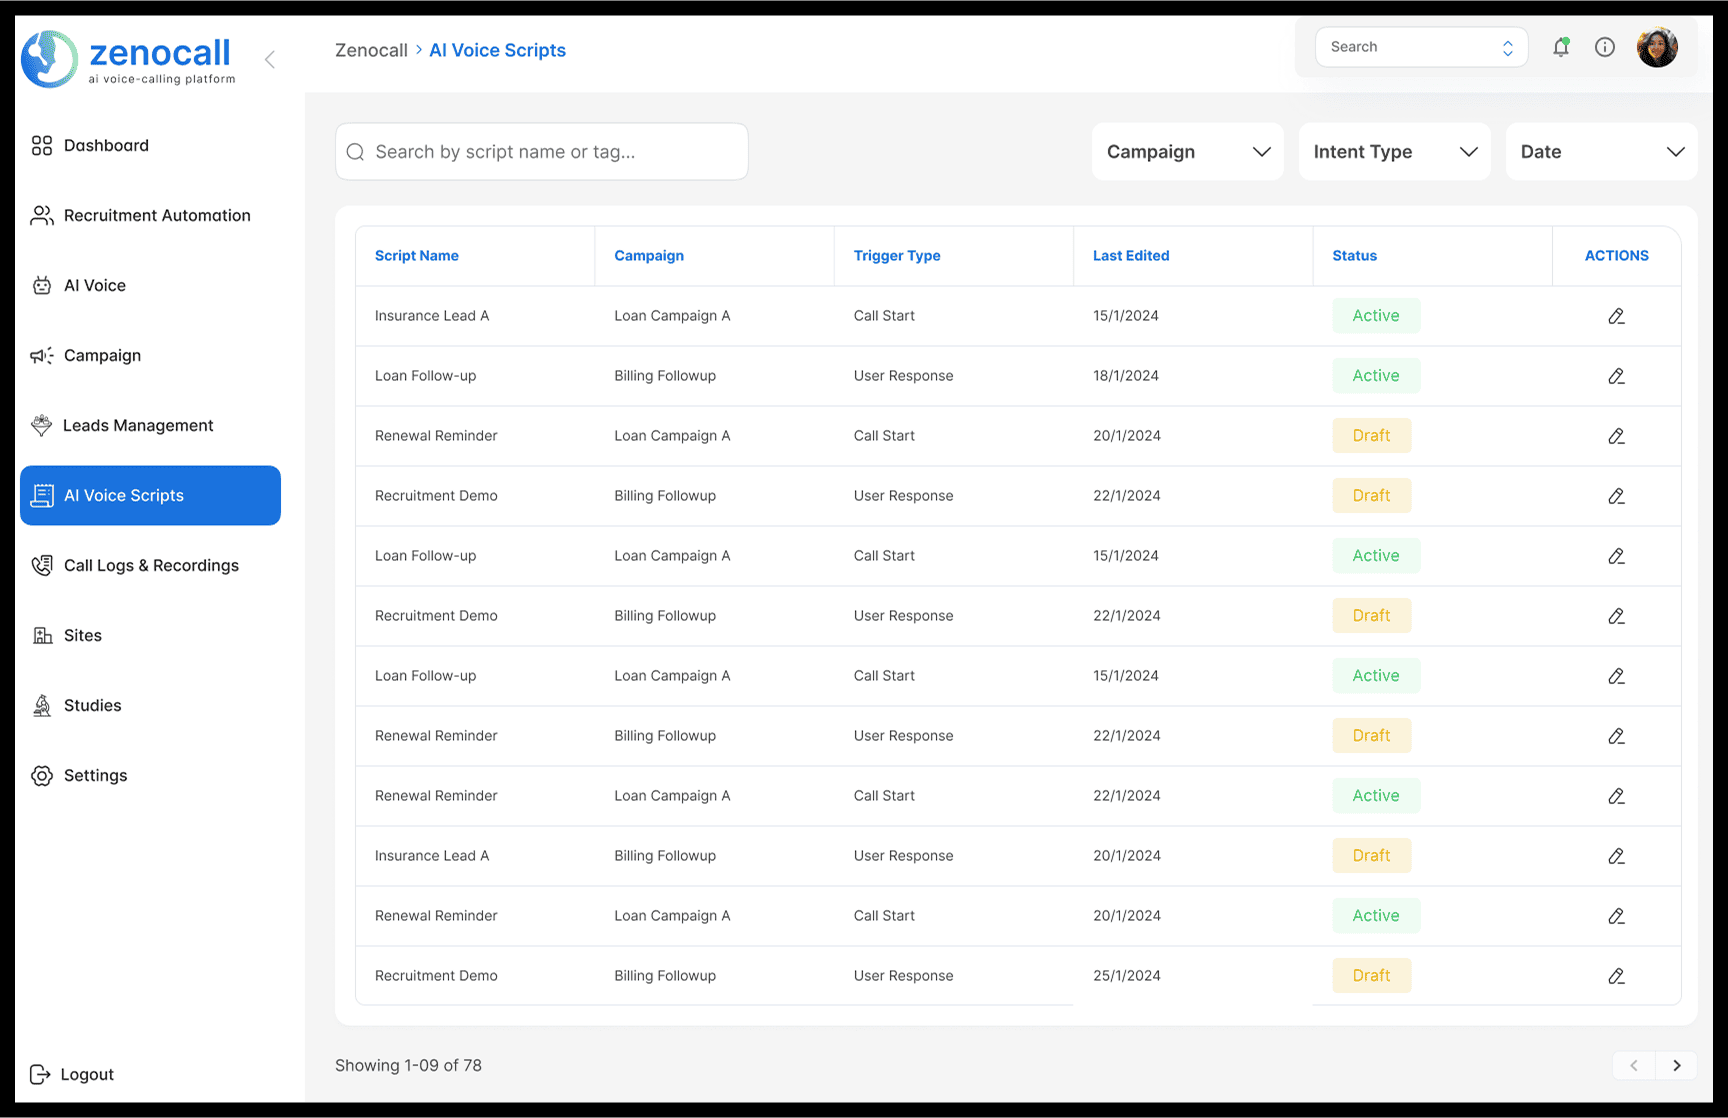Go to Call Logs & Recordings
Viewport: 1728px width, 1118px height.
[151, 566]
